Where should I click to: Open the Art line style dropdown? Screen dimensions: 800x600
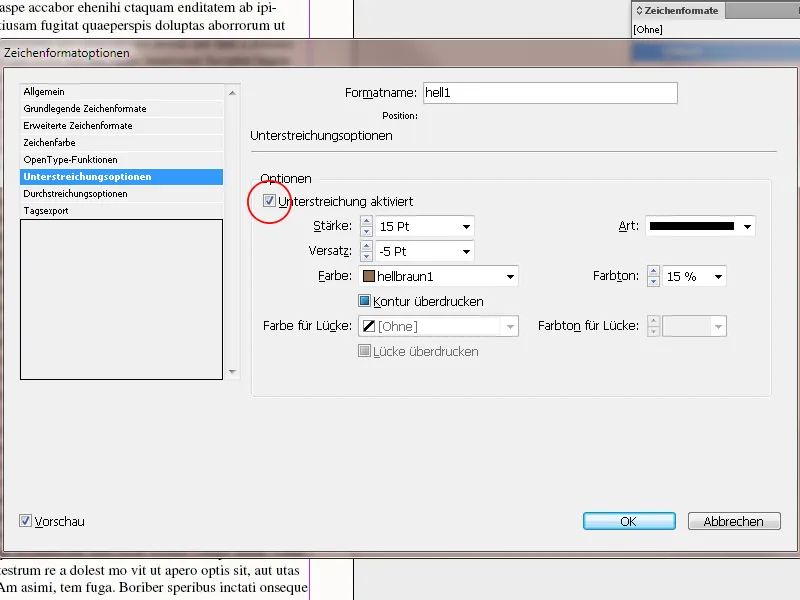(x=747, y=227)
